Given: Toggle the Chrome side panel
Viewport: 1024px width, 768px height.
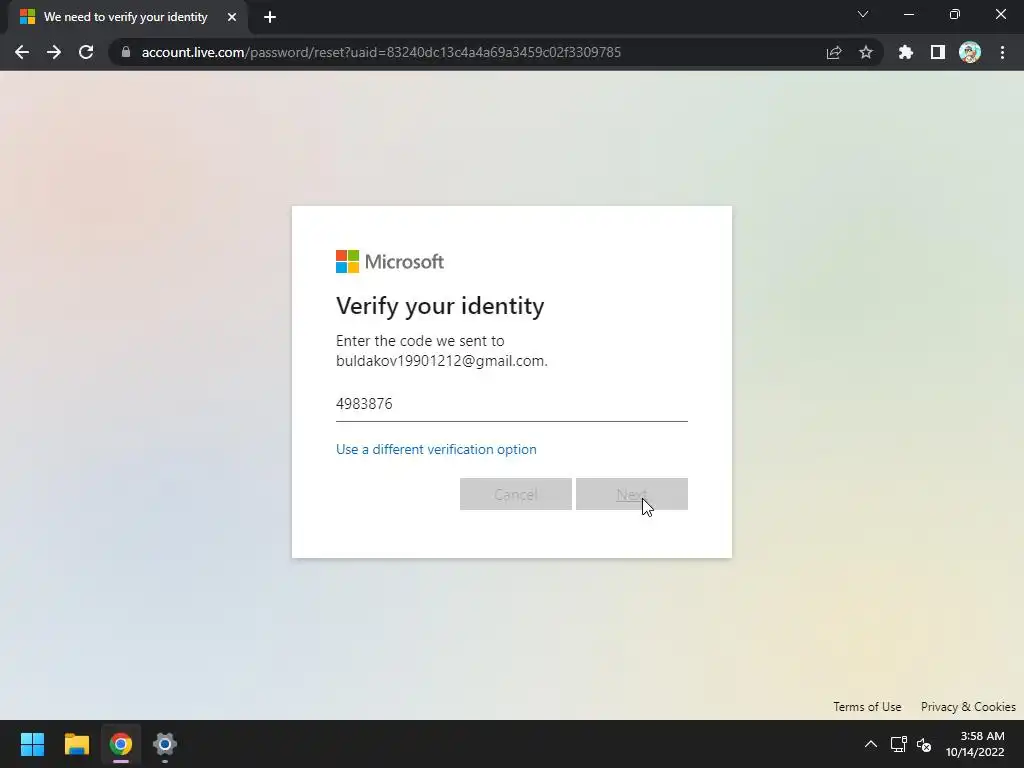Looking at the screenshot, I should [938, 52].
